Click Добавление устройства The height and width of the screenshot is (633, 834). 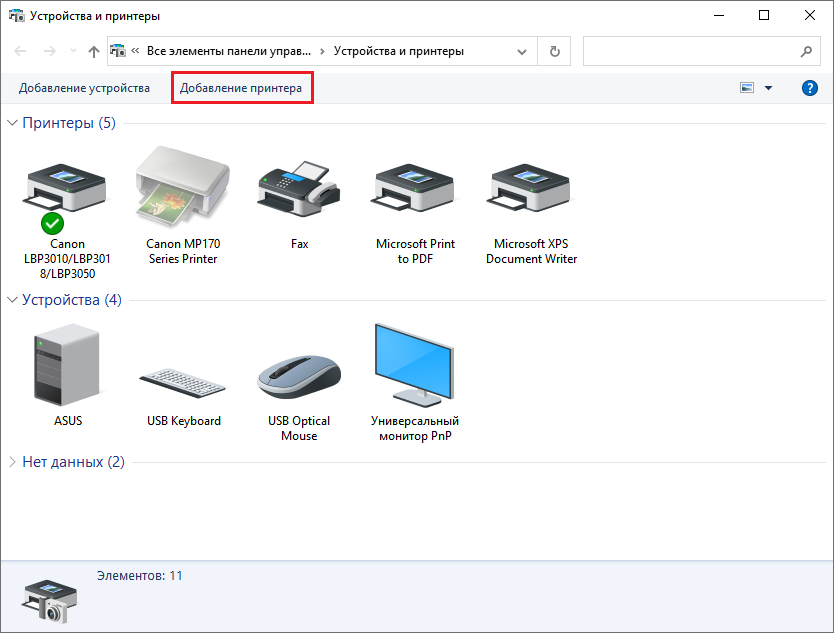pos(84,88)
